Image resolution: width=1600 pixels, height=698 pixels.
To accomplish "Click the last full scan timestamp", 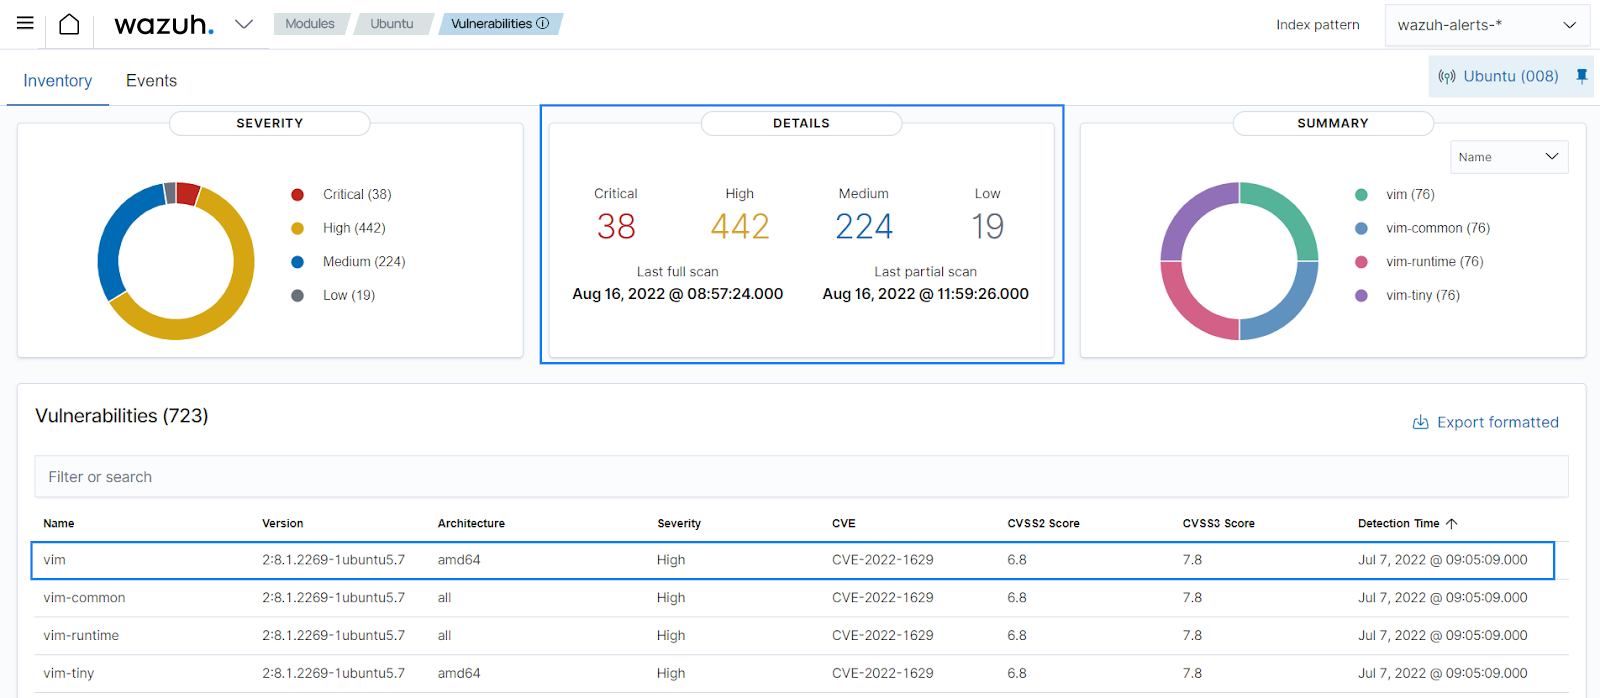I will tap(678, 294).
